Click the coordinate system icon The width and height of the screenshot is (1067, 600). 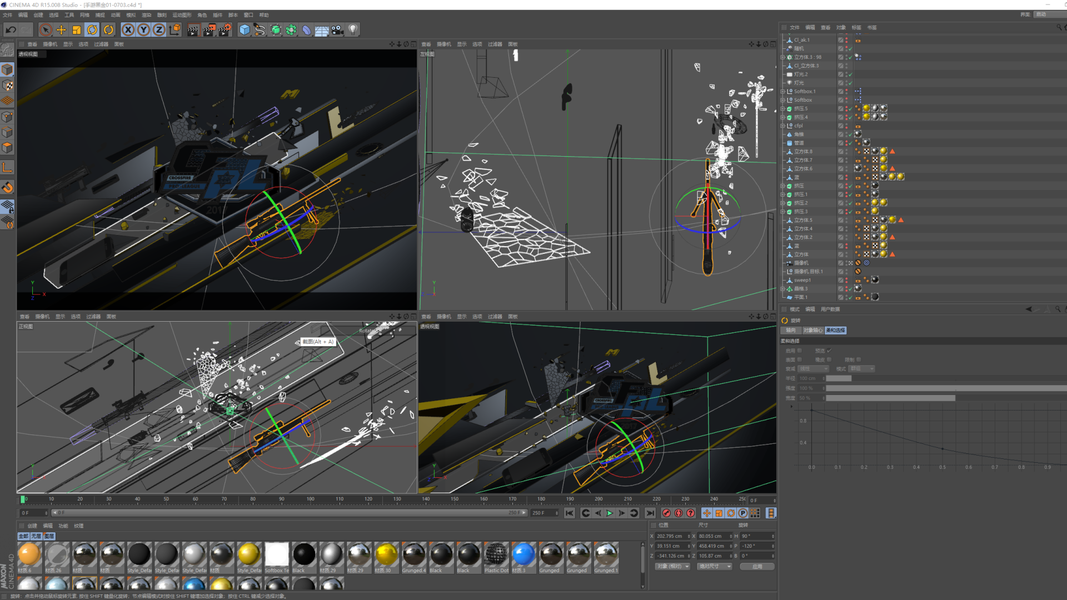point(175,30)
